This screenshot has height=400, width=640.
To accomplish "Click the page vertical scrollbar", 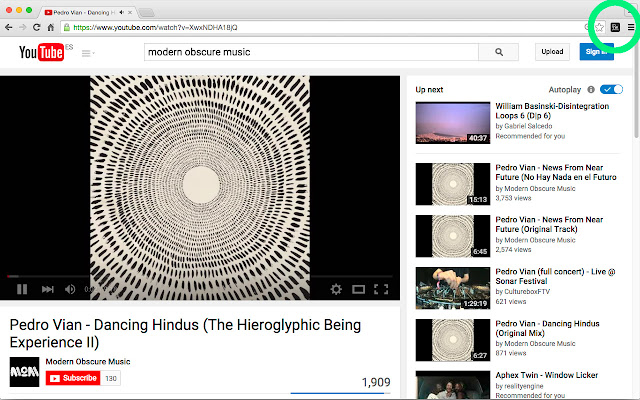I will 636,88.
